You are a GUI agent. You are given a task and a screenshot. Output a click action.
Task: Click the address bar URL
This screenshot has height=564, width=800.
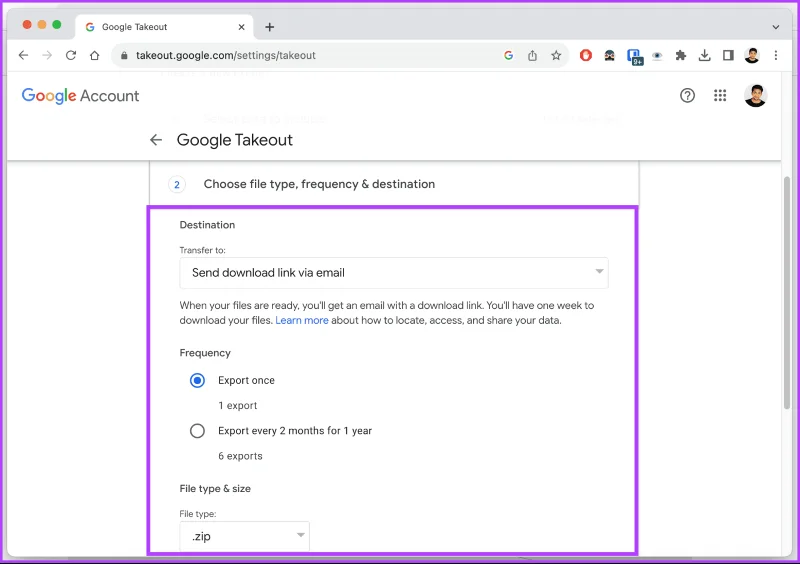point(226,55)
